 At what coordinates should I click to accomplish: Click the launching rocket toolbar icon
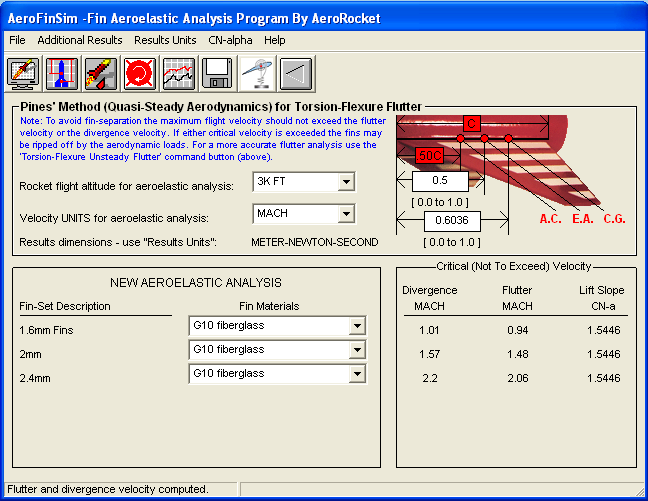(x=100, y=74)
